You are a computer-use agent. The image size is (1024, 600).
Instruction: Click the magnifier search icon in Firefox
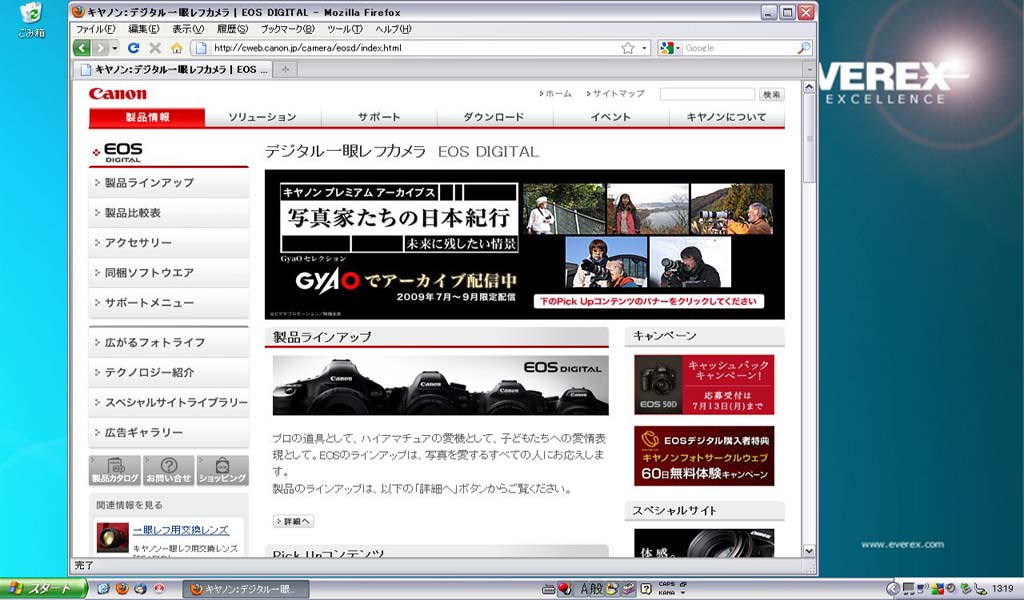804,48
